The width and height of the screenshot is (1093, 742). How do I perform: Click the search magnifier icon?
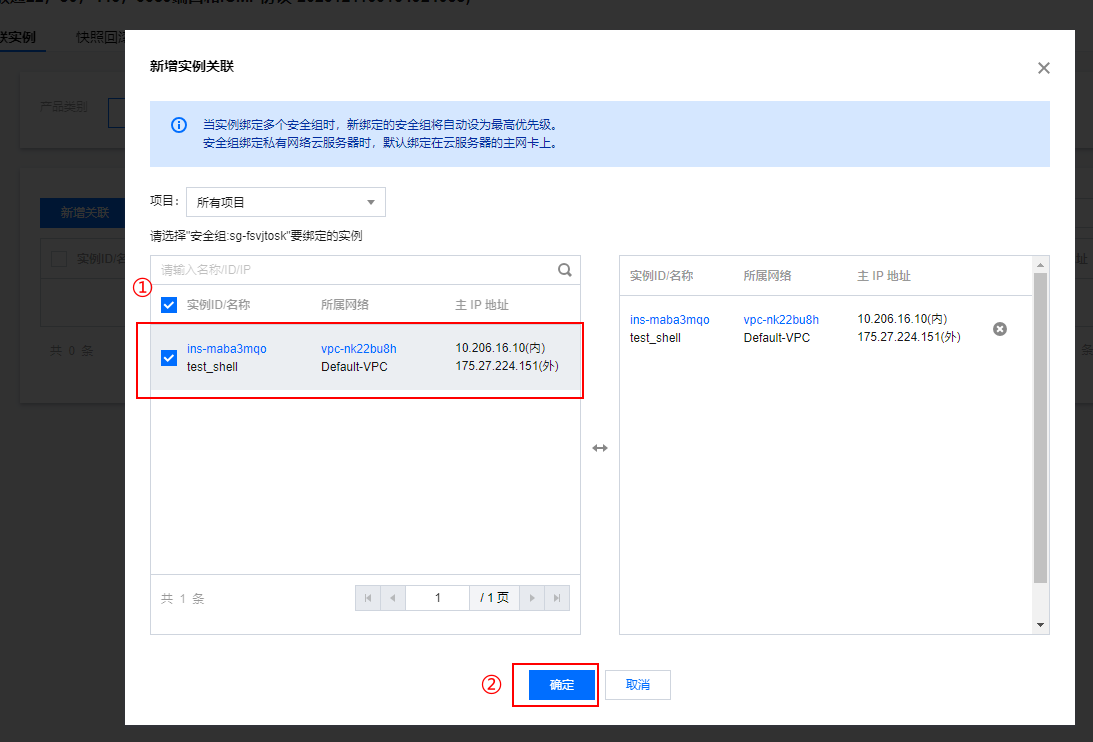[x=565, y=269]
